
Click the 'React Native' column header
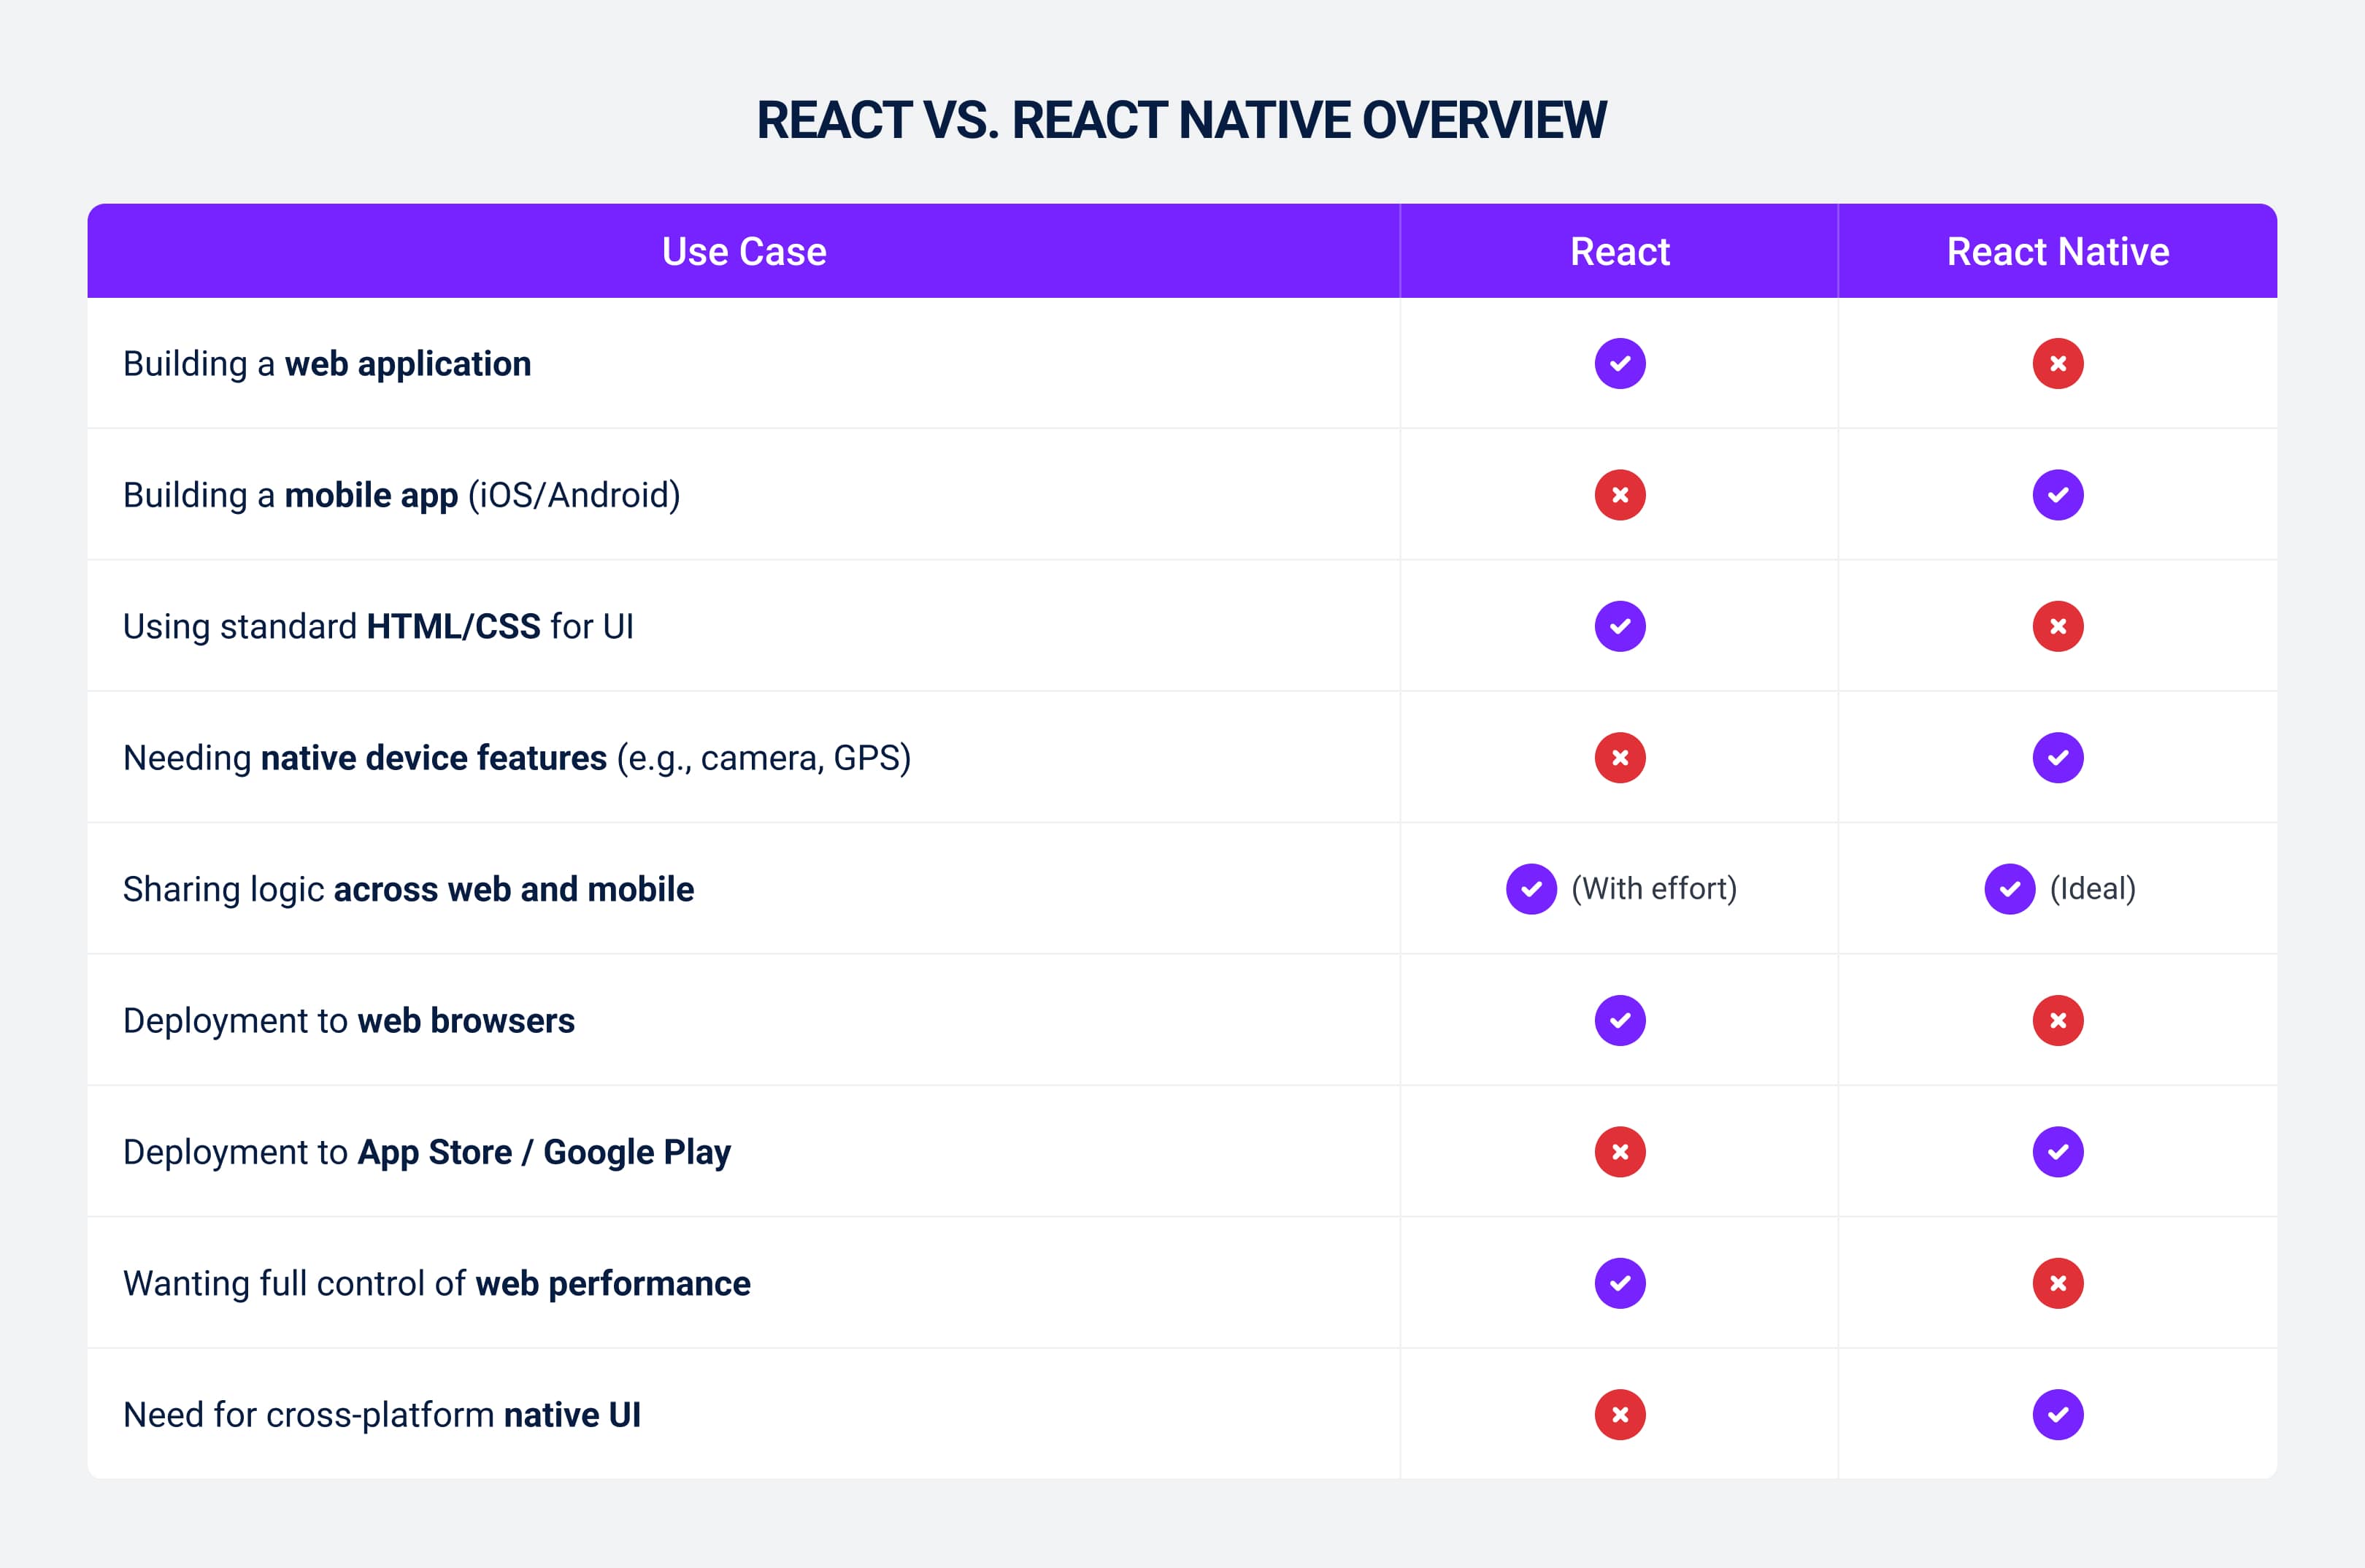click(x=2058, y=251)
